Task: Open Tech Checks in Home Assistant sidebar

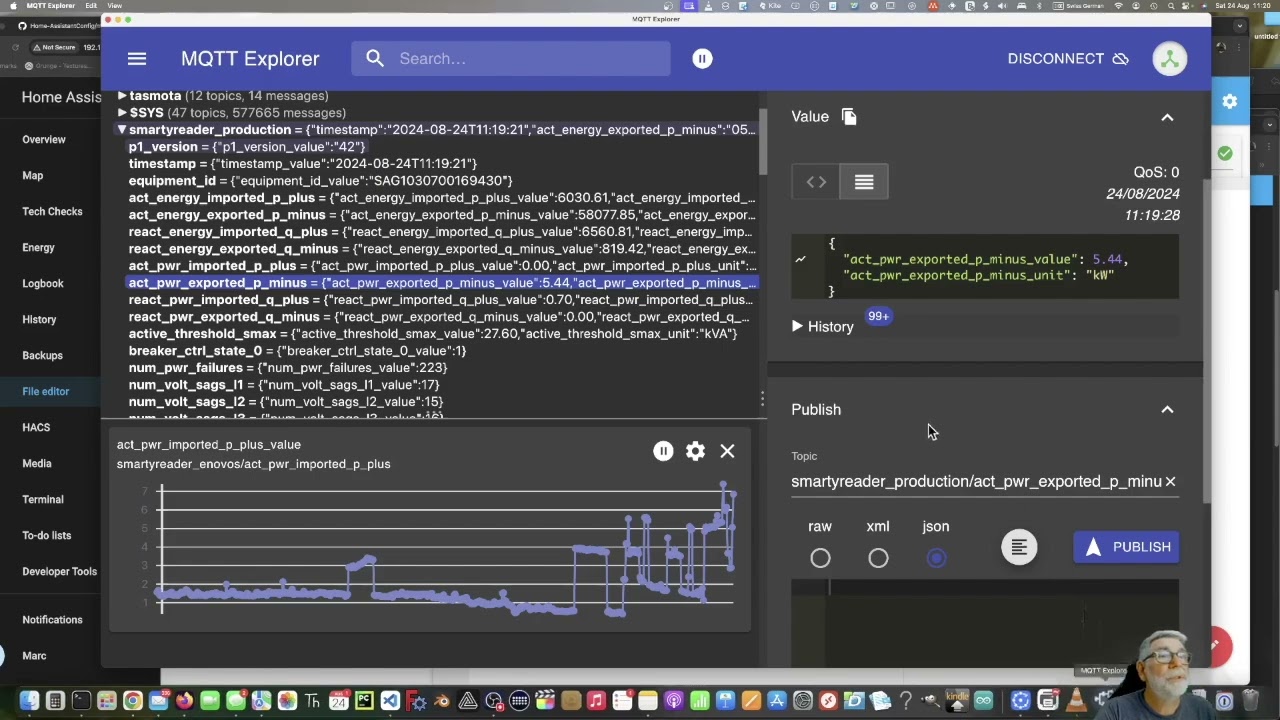Action: [52, 212]
